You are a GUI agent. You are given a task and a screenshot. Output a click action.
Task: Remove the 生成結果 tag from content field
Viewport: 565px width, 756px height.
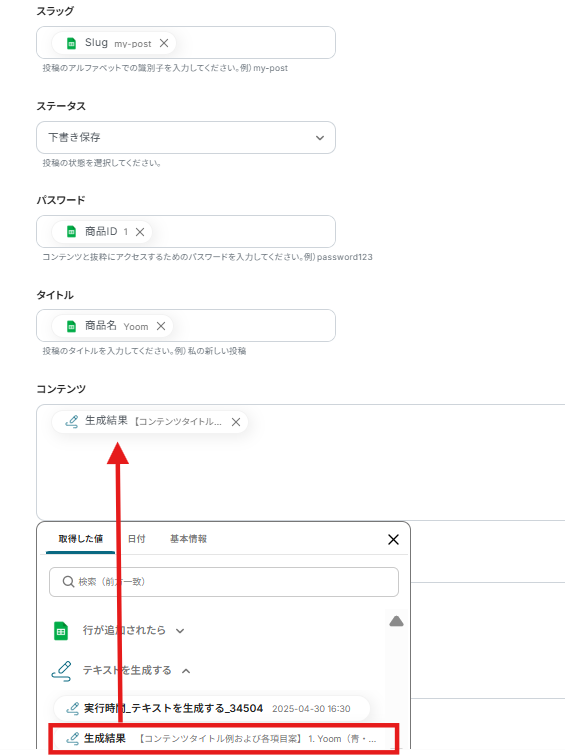coord(236,422)
